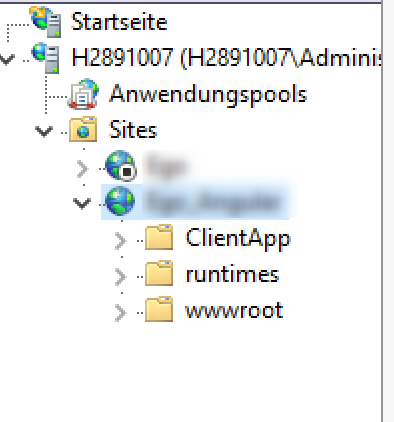
Task: Expand the ClientApp folder
Action: click(x=120, y=241)
